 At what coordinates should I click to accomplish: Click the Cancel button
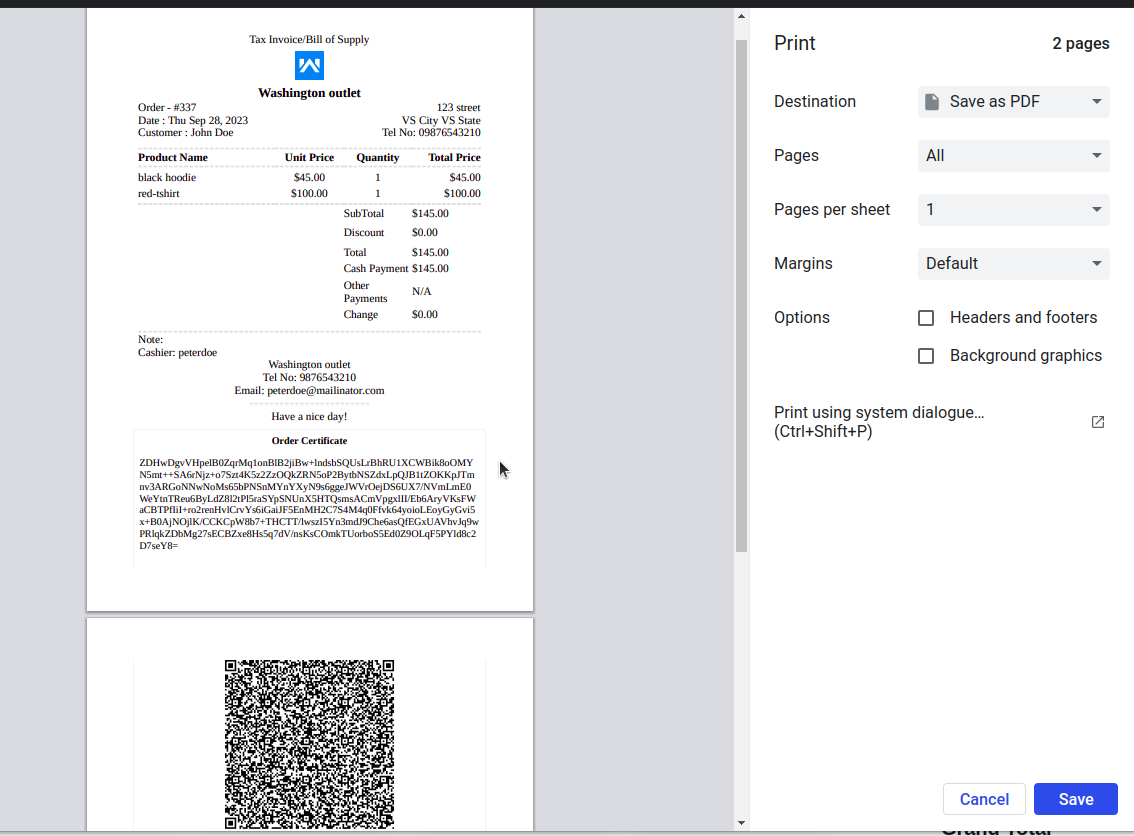point(984,799)
